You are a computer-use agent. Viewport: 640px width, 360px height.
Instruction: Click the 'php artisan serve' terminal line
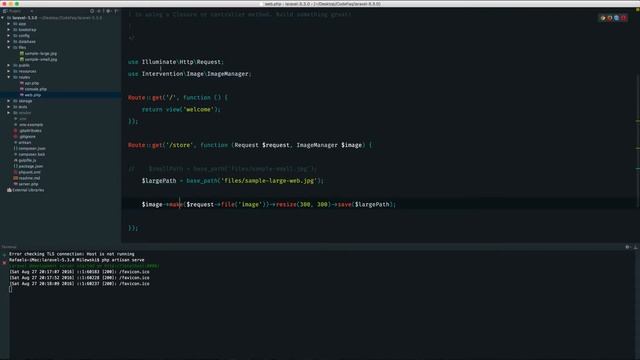tap(77, 260)
